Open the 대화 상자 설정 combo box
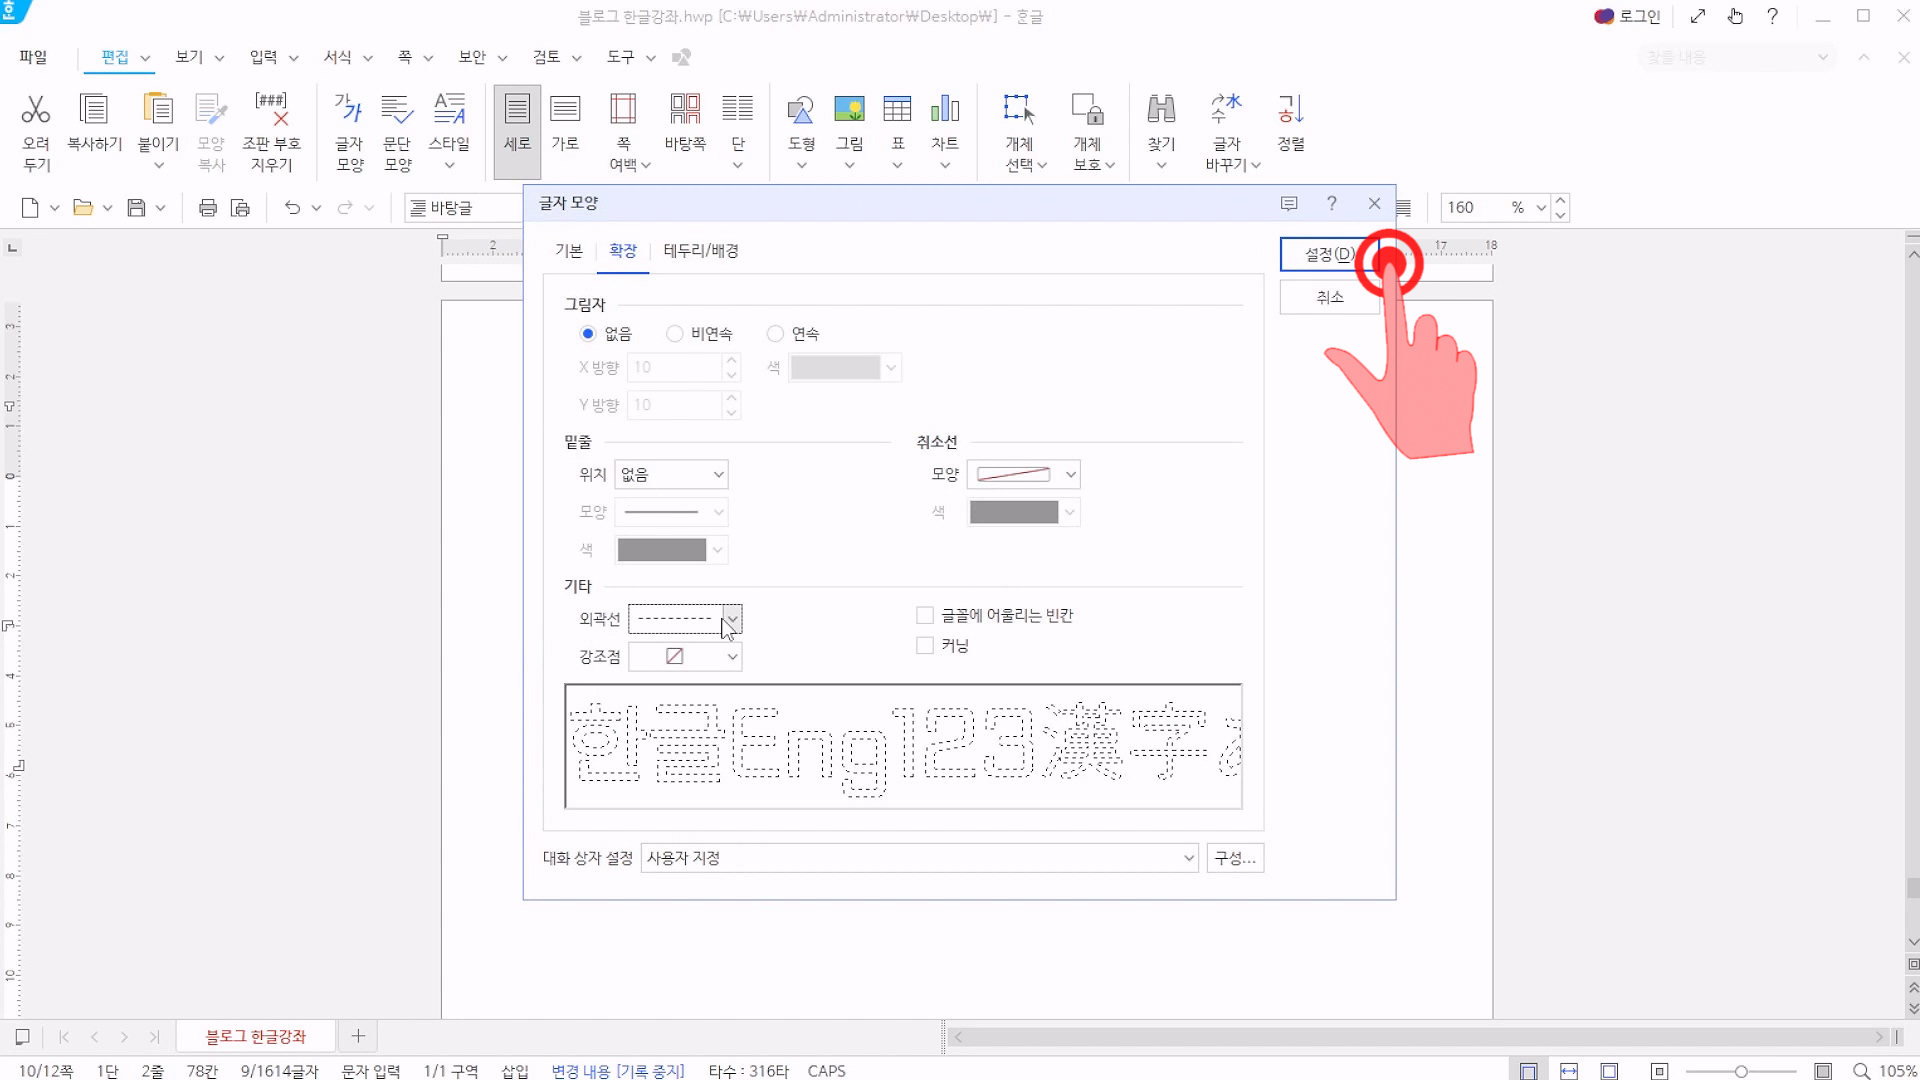The width and height of the screenshot is (1920, 1080). [x=919, y=858]
